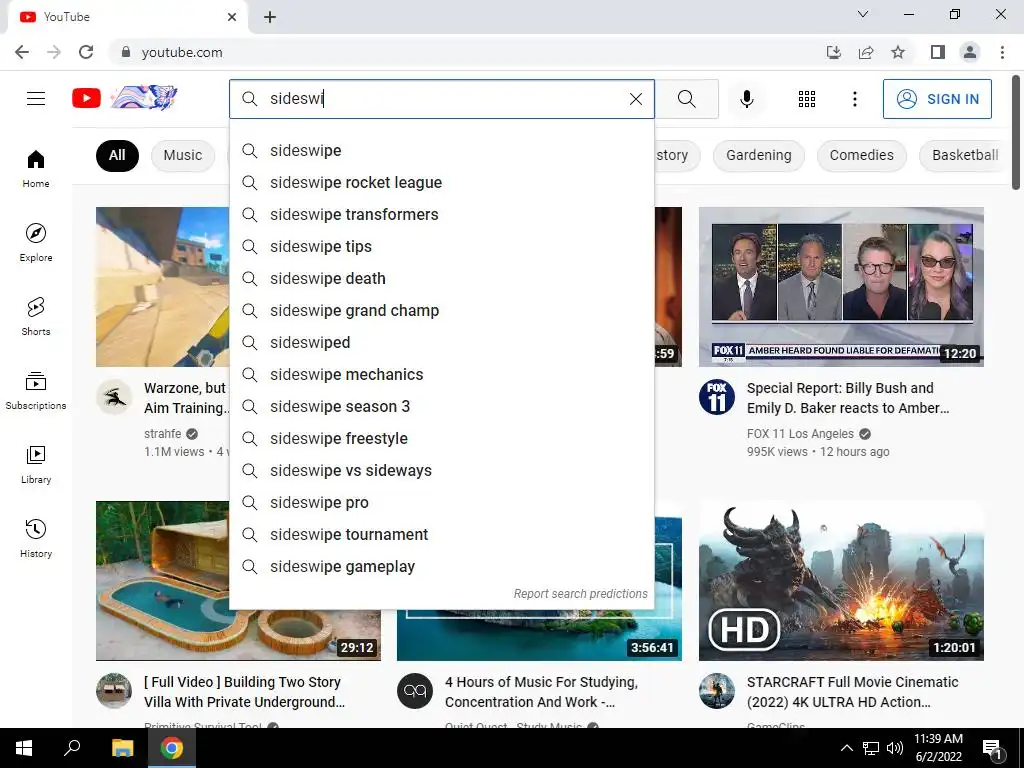Image resolution: width=1024 pixels, height=768 pixels.
Task: Choose 'sideswipe grand champ' suggestion
Action: click(441, 310)
